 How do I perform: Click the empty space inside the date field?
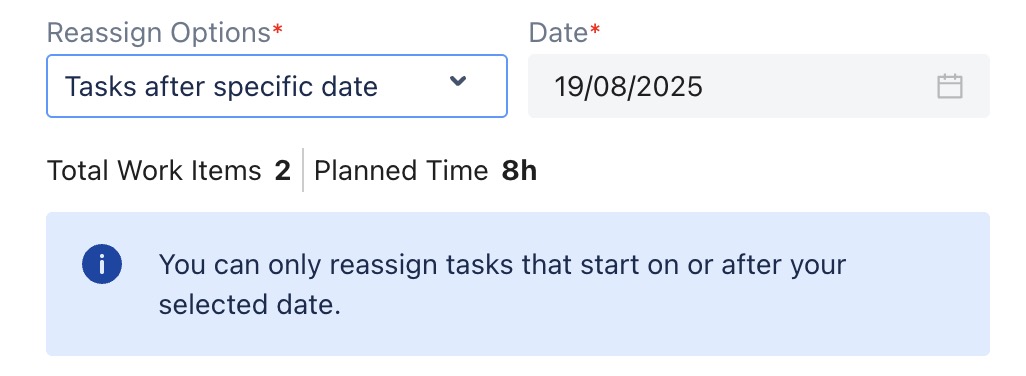pos(818,86)
